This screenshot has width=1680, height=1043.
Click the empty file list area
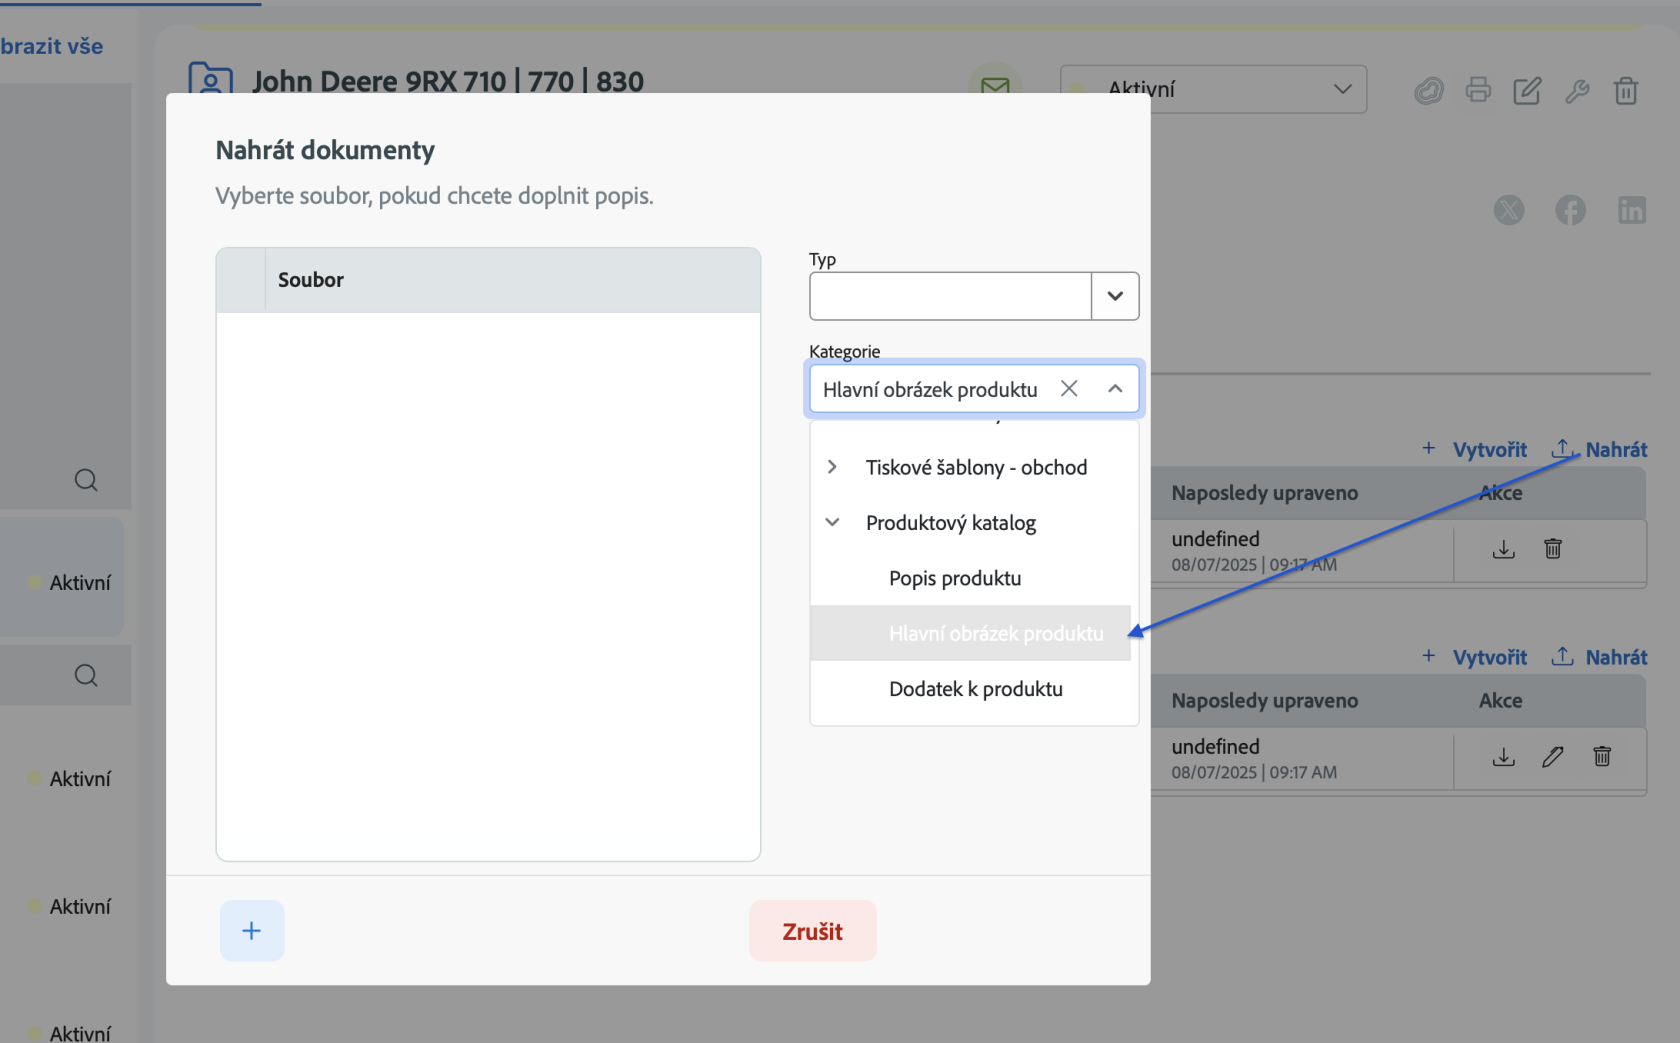click(488, 586)
